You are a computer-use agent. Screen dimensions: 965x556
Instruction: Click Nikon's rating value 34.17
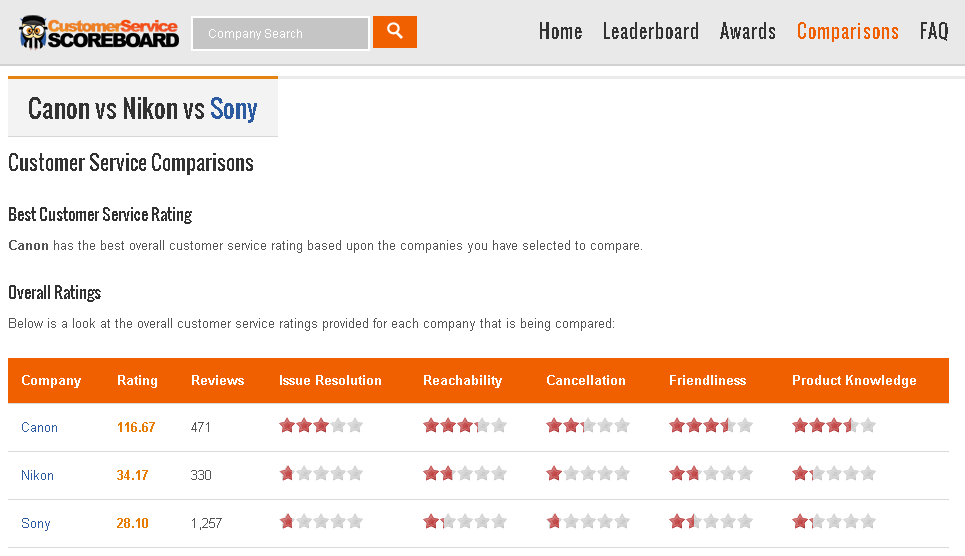click(x=132, y=475)
